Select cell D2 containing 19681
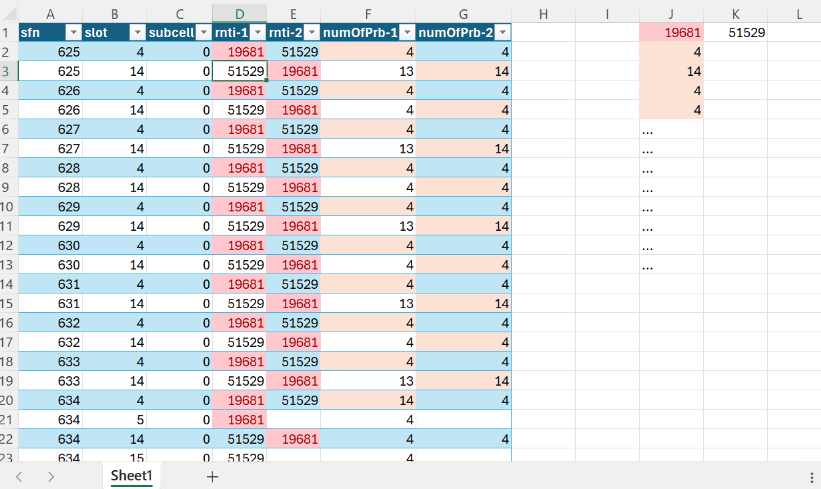821x489 pixels. 239,52
